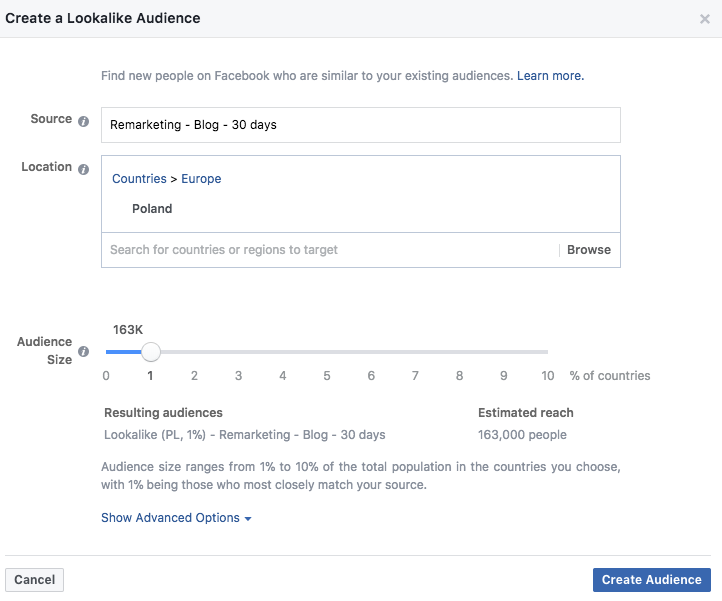Set audience size slider to 3 mark
The image size is (722, 601).
point(239,352)
